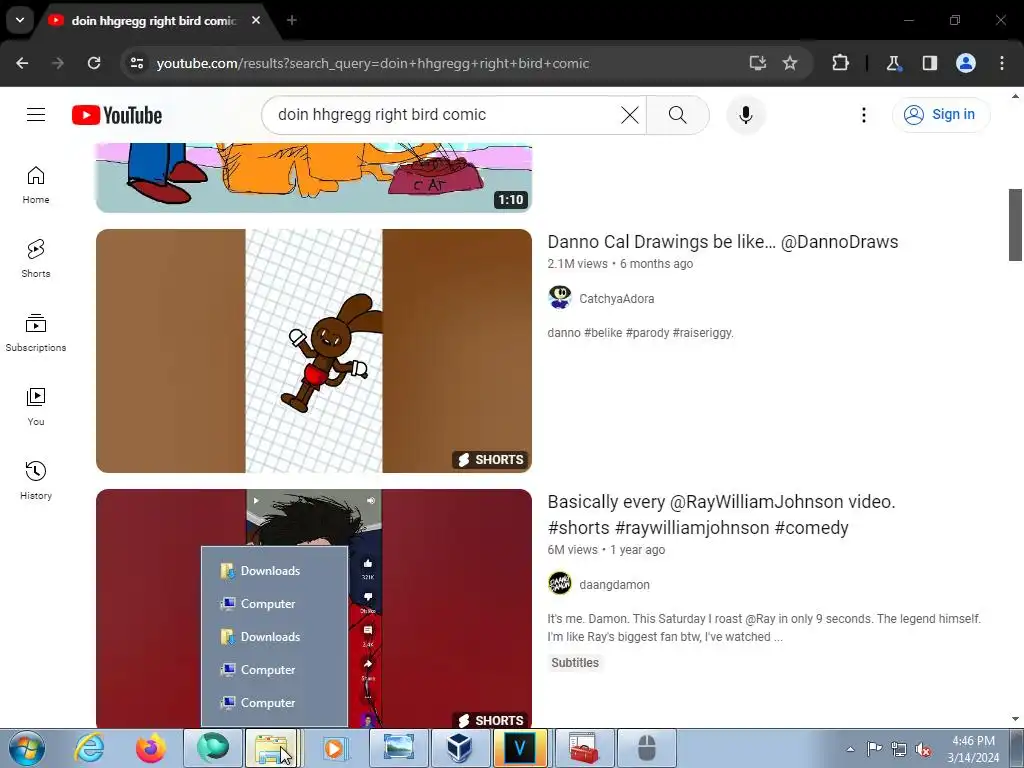Open the blue V app on taskbar
Viewport: 1024px width, 768px height.
(520, 748)
